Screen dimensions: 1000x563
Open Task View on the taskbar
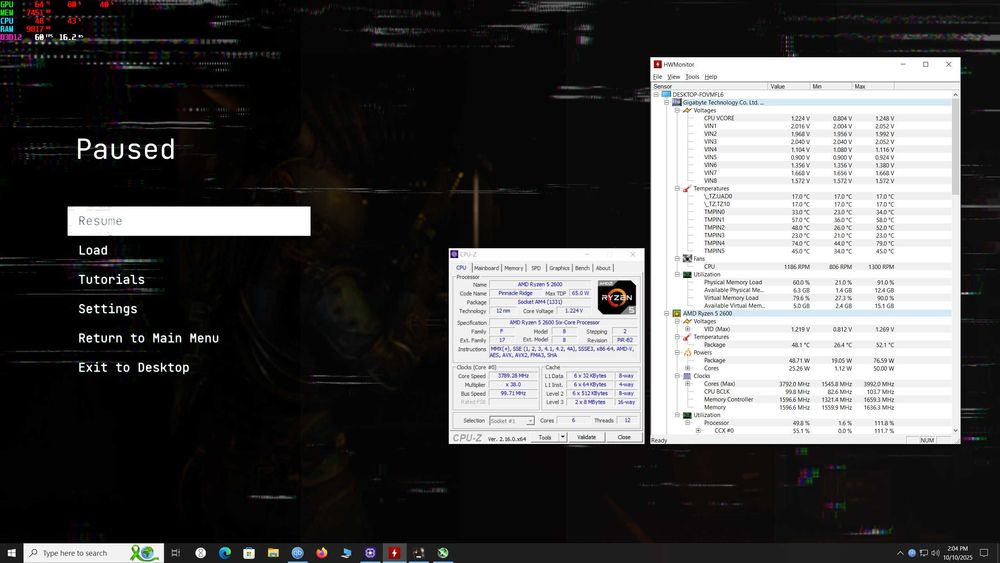tap(176, 553)
